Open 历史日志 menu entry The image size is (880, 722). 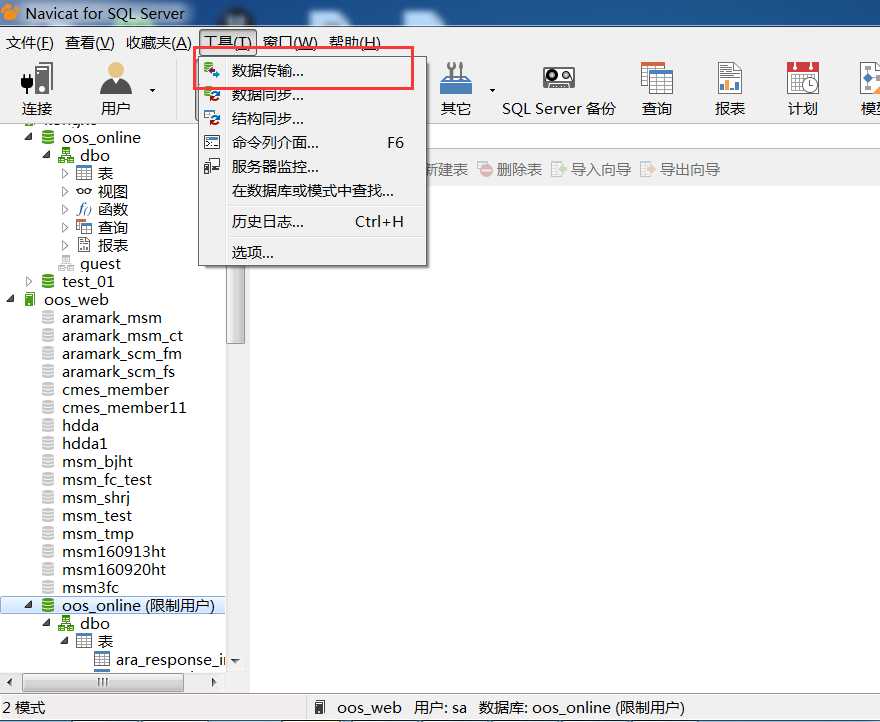(313, 222)
